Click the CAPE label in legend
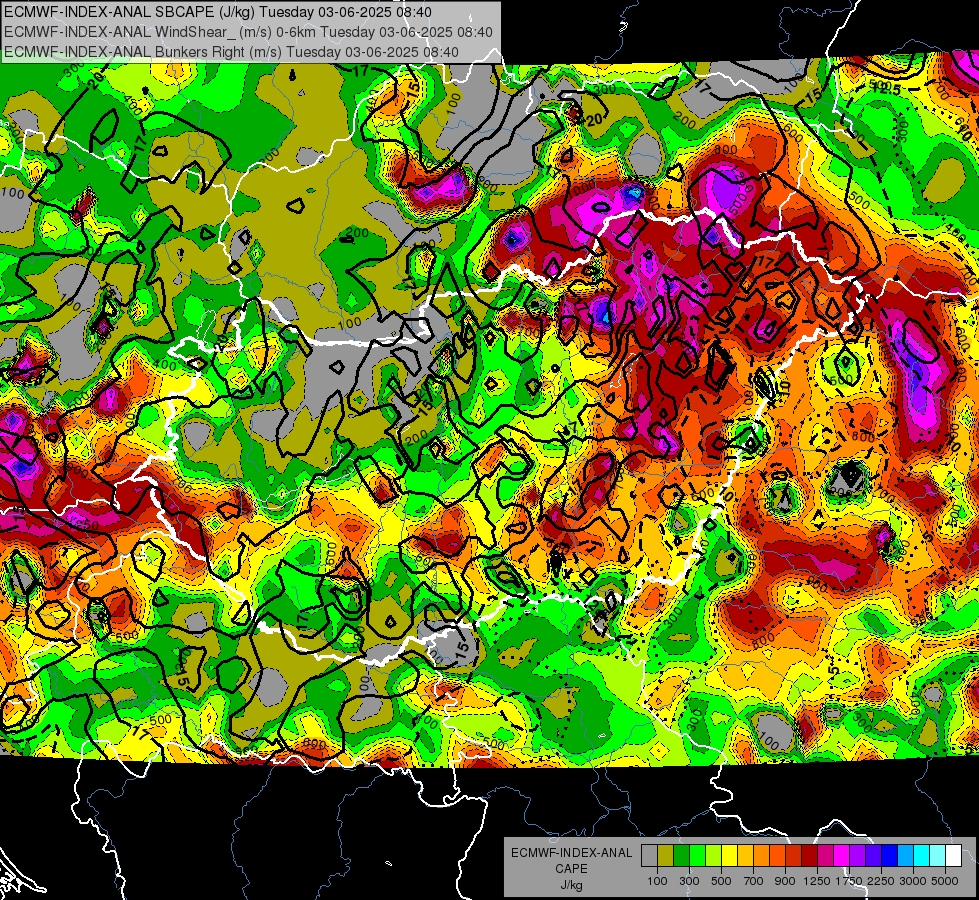This screenshot has height=900, width=979. [571, 868]
